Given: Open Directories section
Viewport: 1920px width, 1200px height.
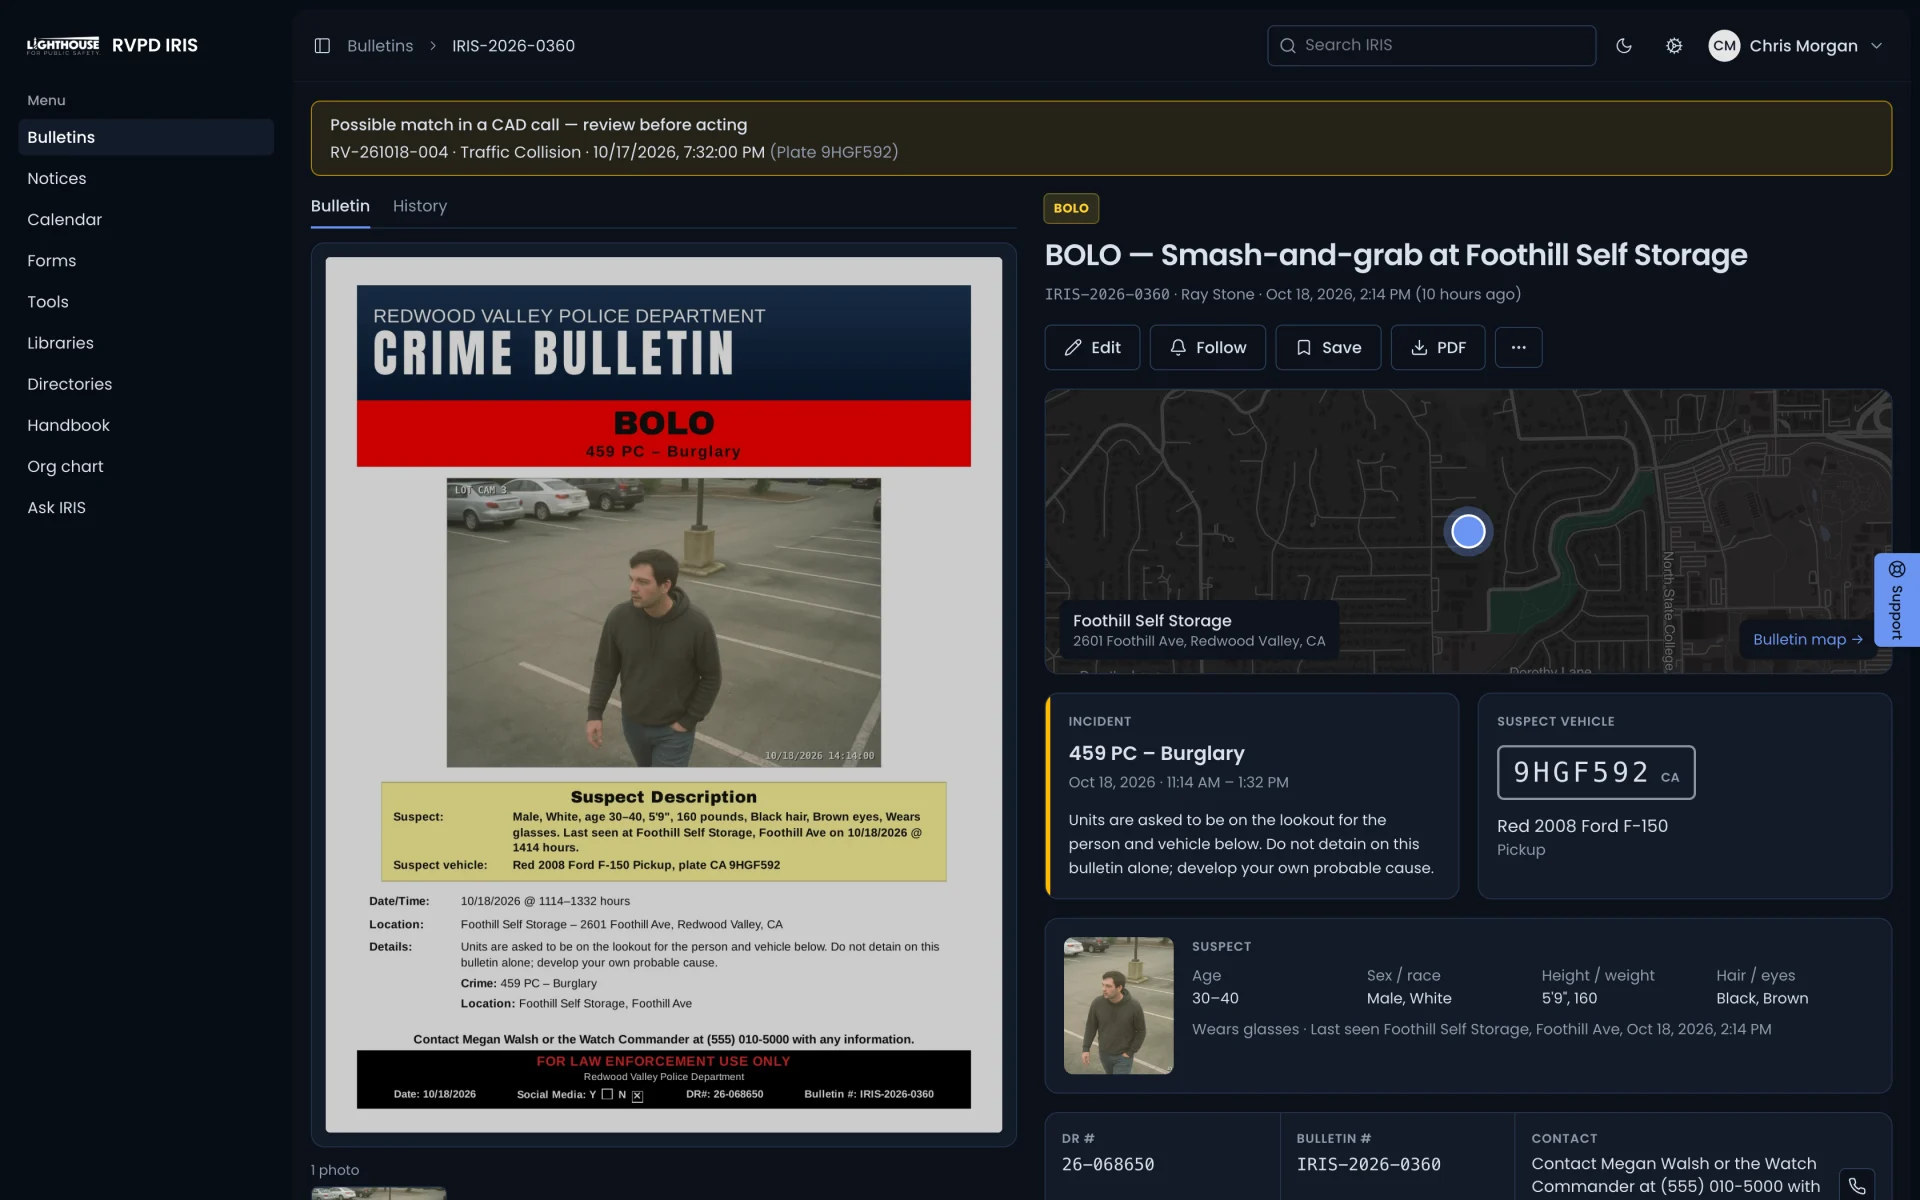Looking at the screenshot, I should pos(146,384).
